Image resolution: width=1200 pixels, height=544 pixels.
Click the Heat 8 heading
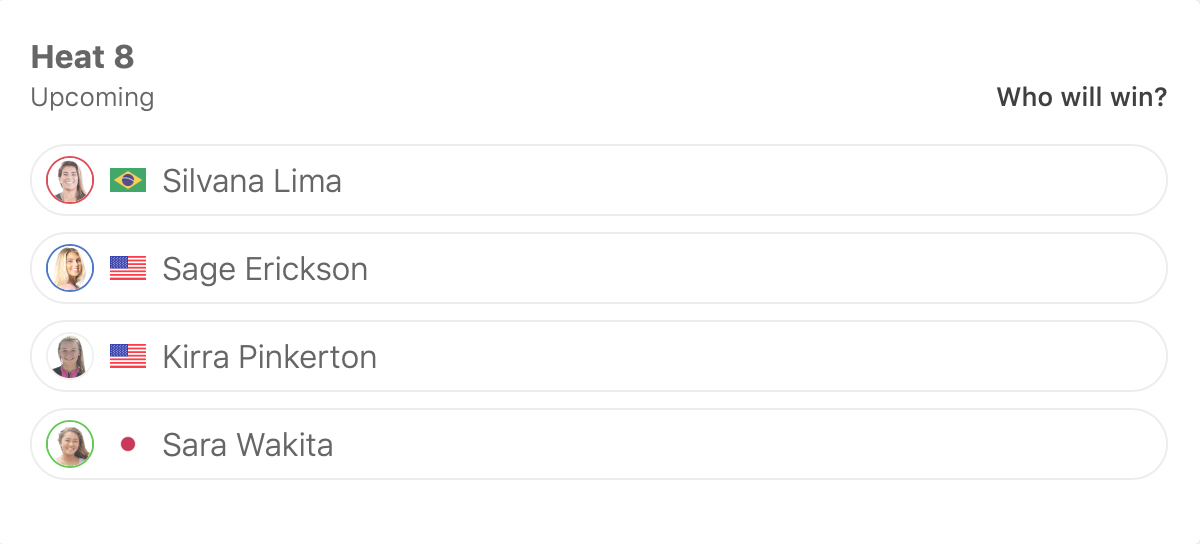click(82, 57)
